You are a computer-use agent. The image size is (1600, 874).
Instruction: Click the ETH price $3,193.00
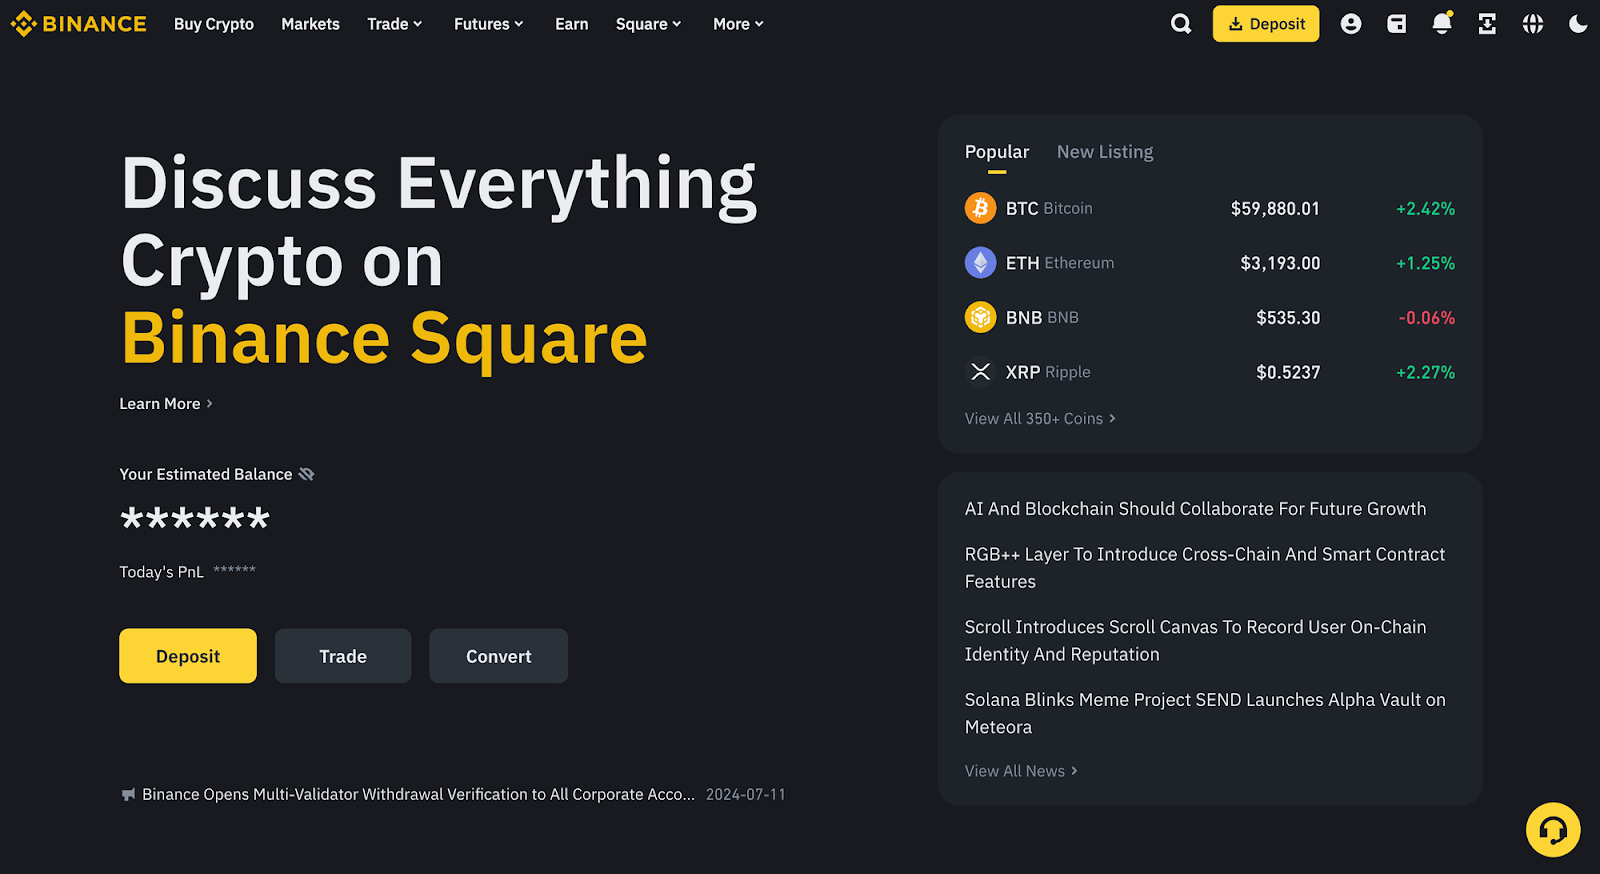click(1280, 263)
